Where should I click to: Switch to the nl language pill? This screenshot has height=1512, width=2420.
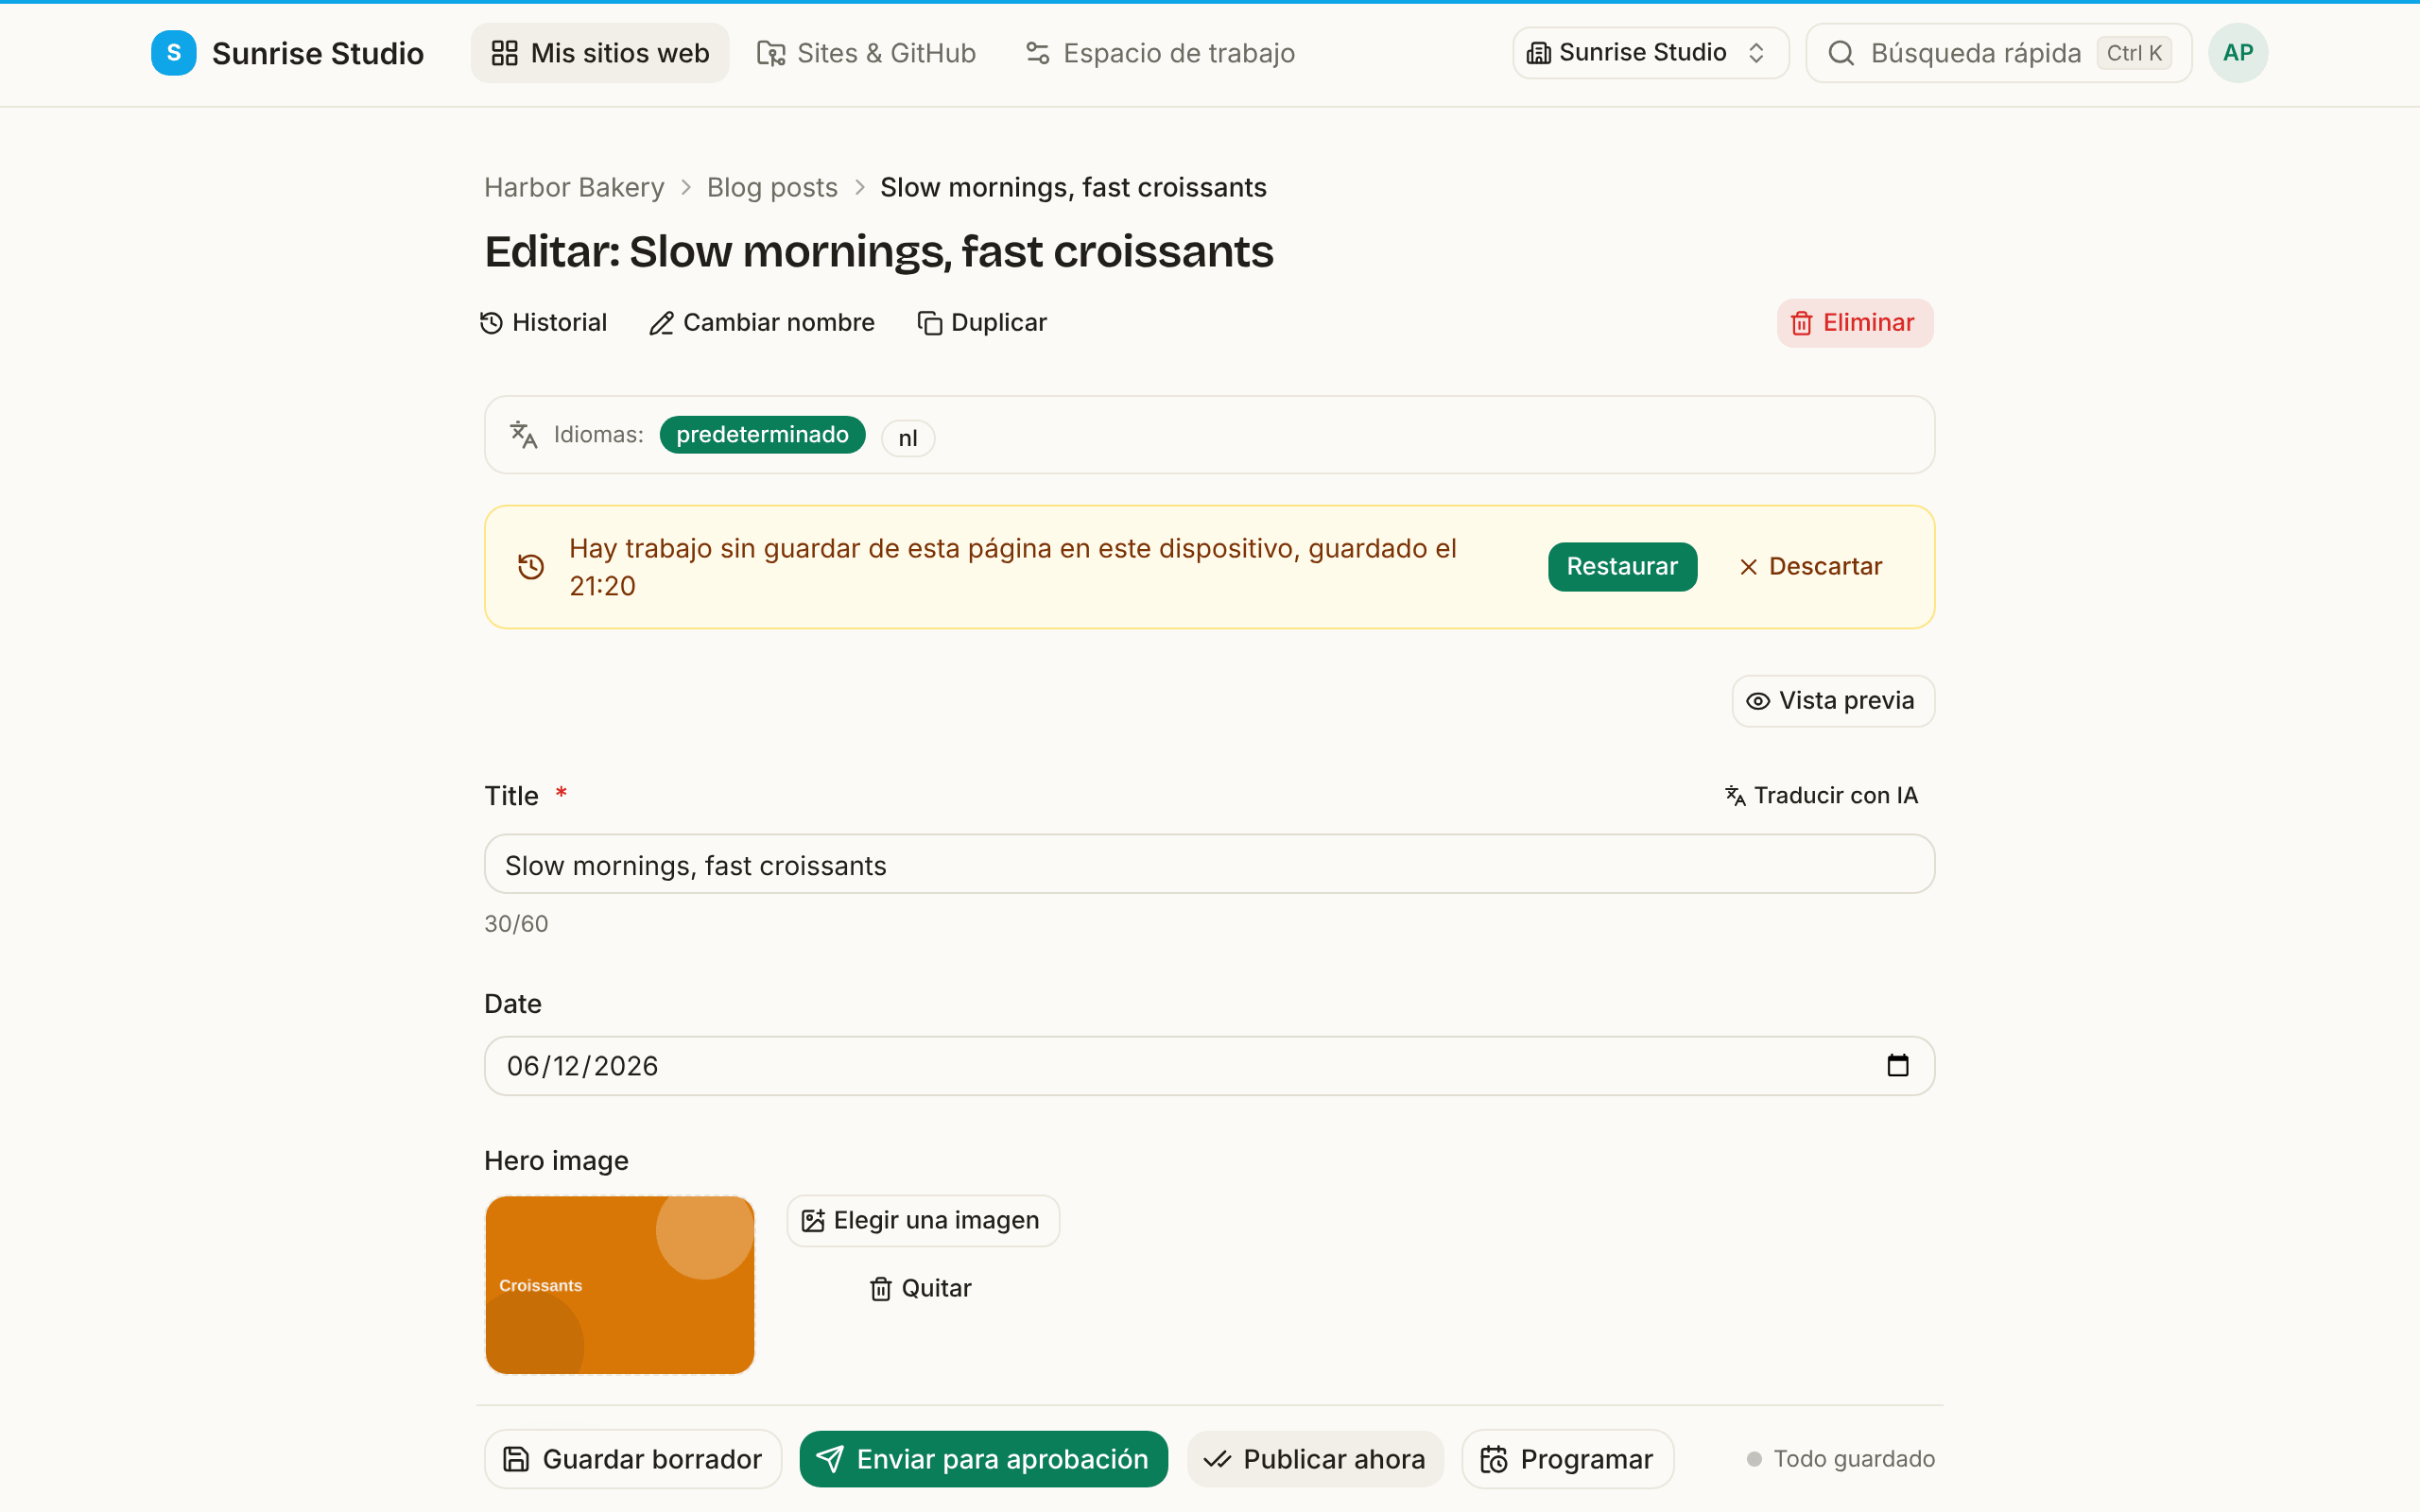click(x=908, y=438)
